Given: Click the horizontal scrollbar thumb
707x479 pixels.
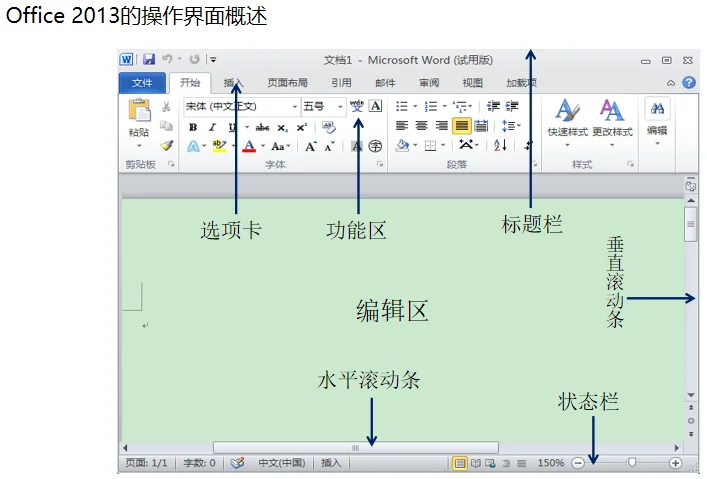Looking at the screenshot, I should point(356,447).
